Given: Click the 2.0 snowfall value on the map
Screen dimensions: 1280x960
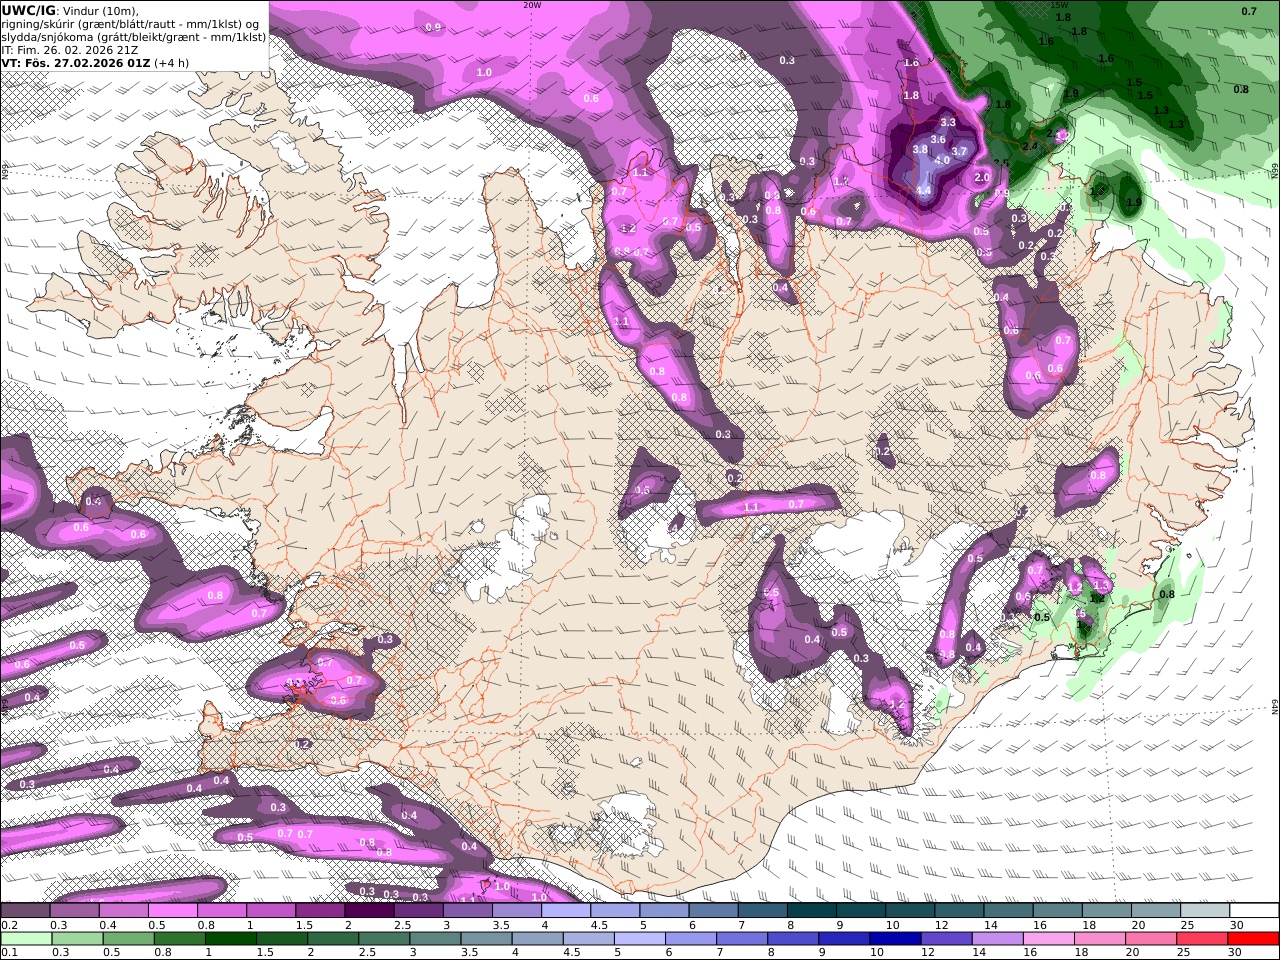Looking at the screenshot, I should (982, 177).
